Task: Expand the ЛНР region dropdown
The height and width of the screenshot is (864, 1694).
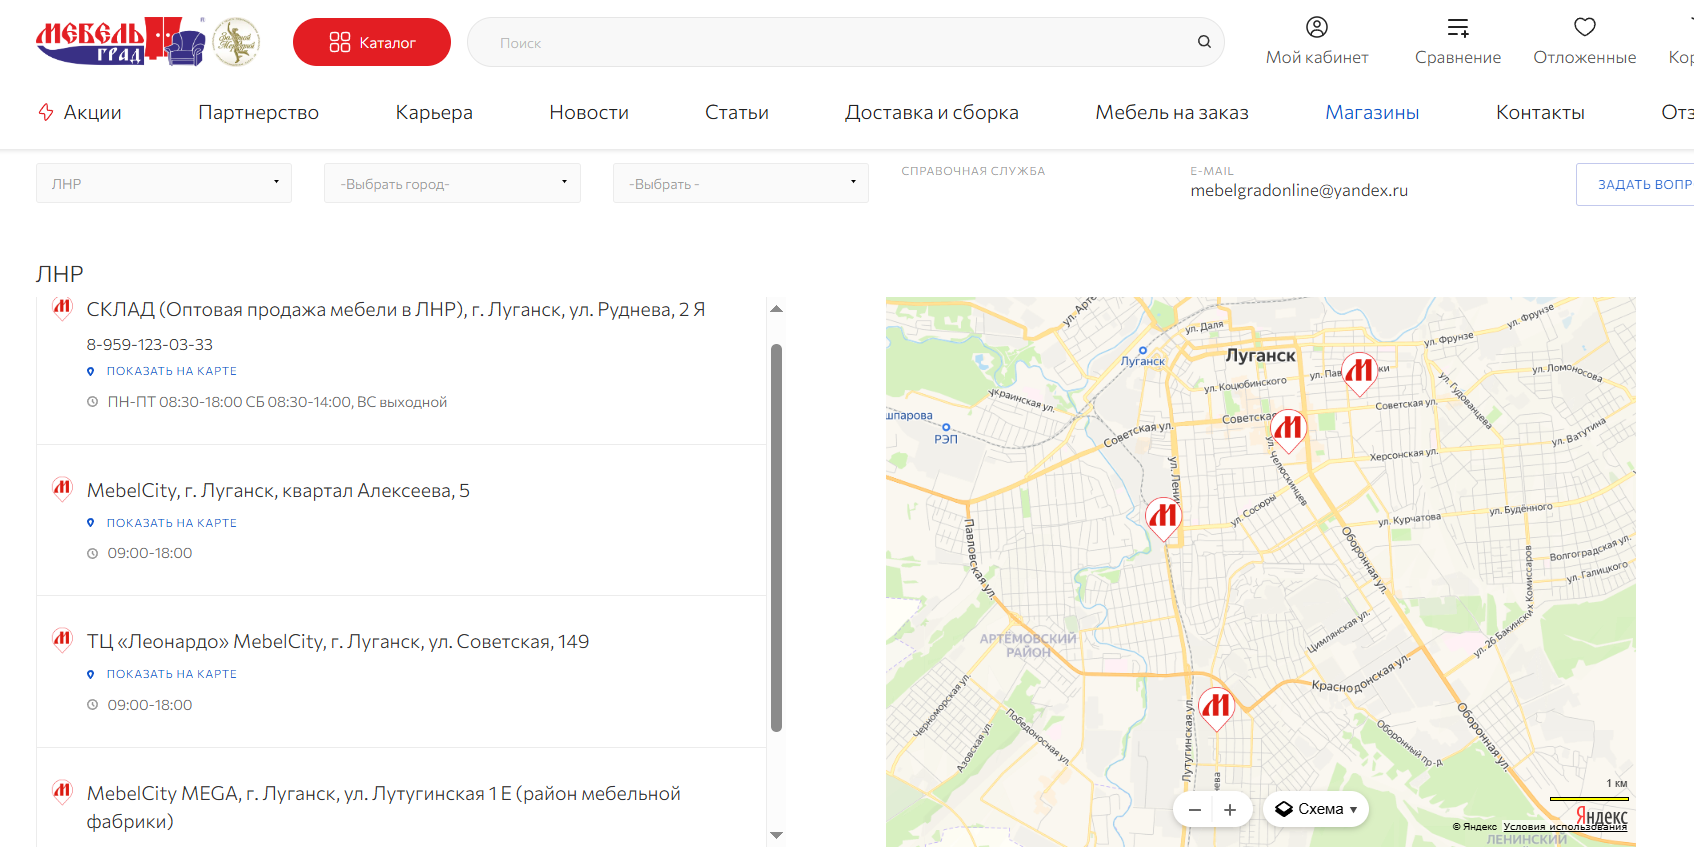Action: 164,183
